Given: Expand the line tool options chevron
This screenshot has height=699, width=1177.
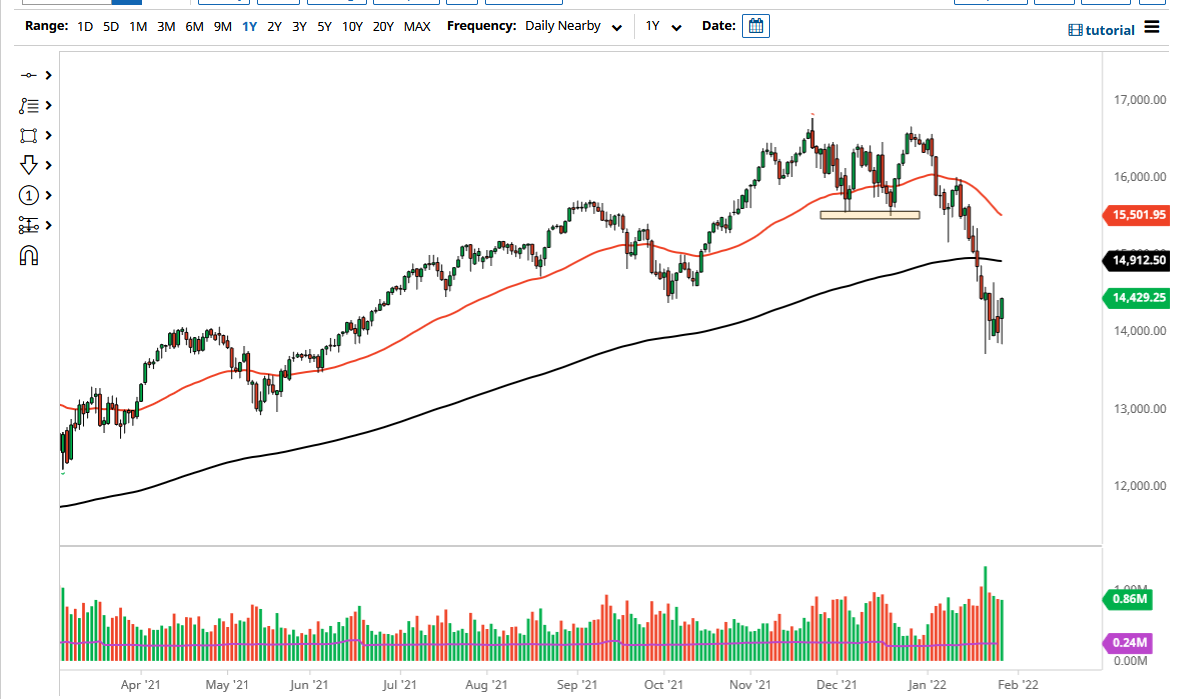Looking at the screenshot, I should 48,75.
